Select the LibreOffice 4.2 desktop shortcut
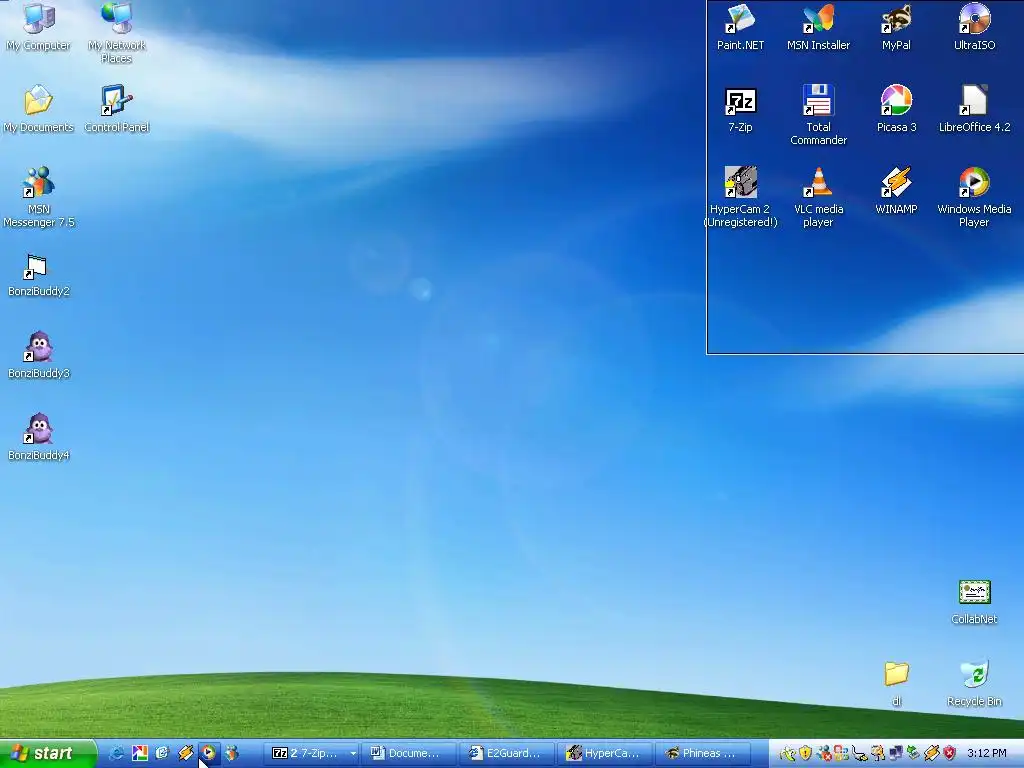The width and height of the screenshot is (1024, 768). [x=974, y=108]
